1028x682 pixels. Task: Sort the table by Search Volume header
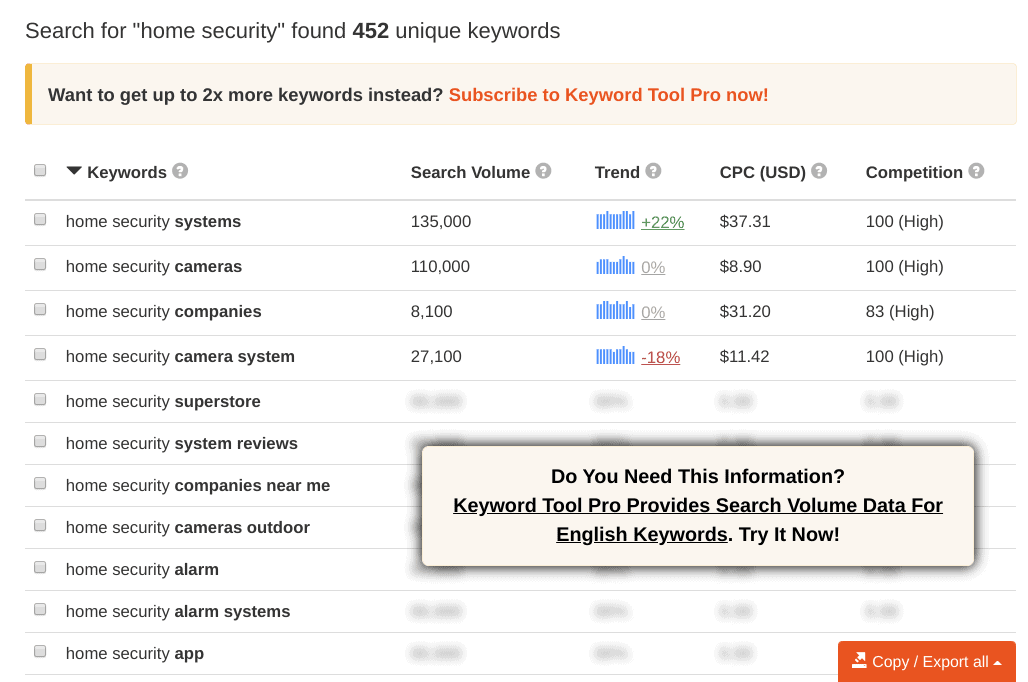[470, 172]
